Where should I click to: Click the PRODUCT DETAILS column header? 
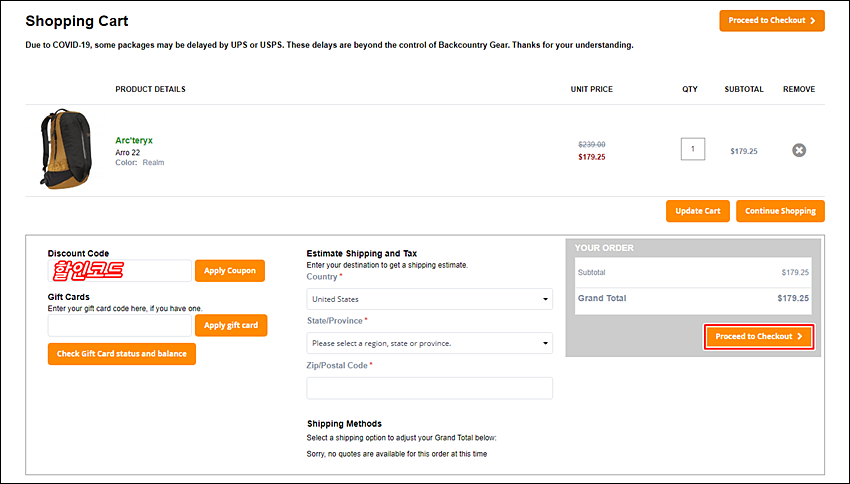[x=150, y=89]
